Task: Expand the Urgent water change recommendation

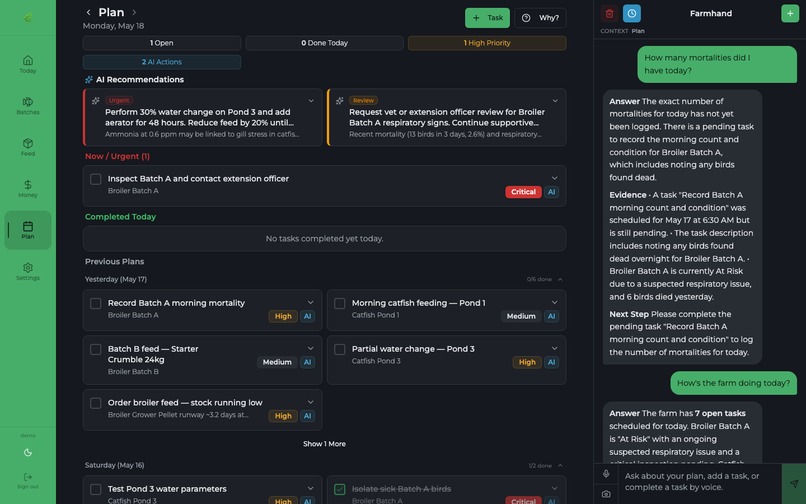Action: [311, 101]
